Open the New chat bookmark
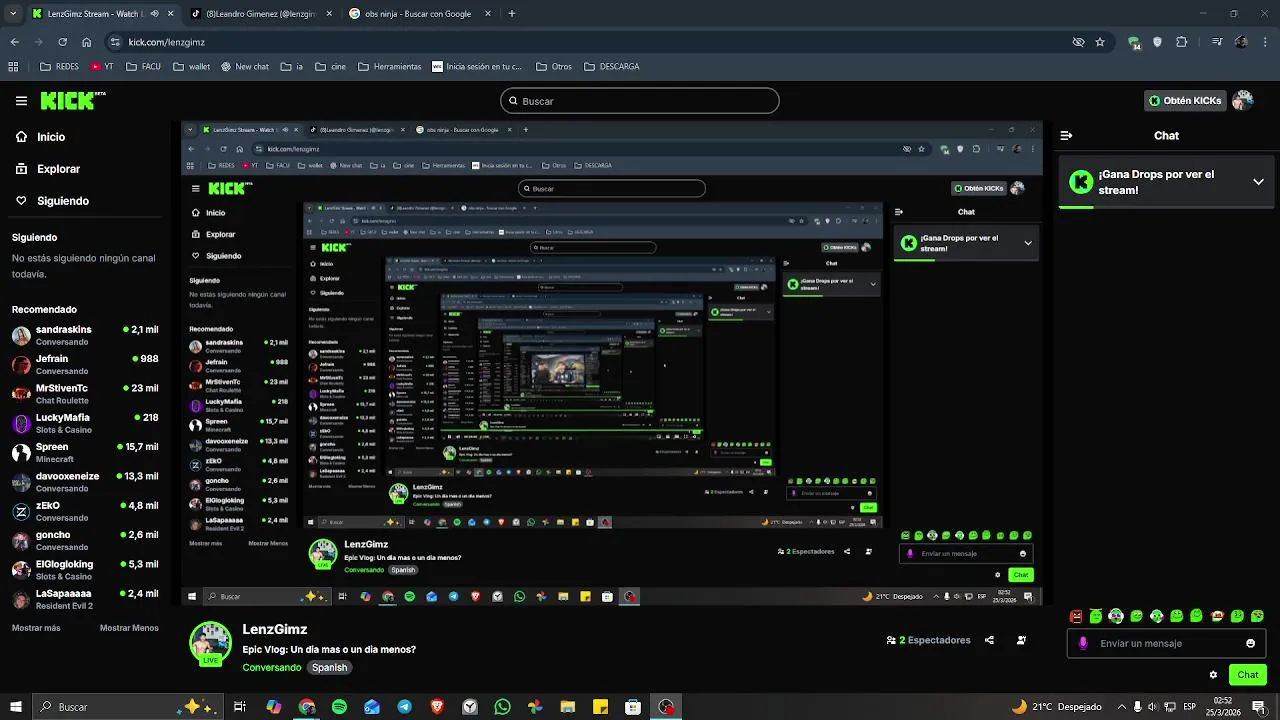The width and height of the screenshot is (1280, 720). (x=243, y=67)
